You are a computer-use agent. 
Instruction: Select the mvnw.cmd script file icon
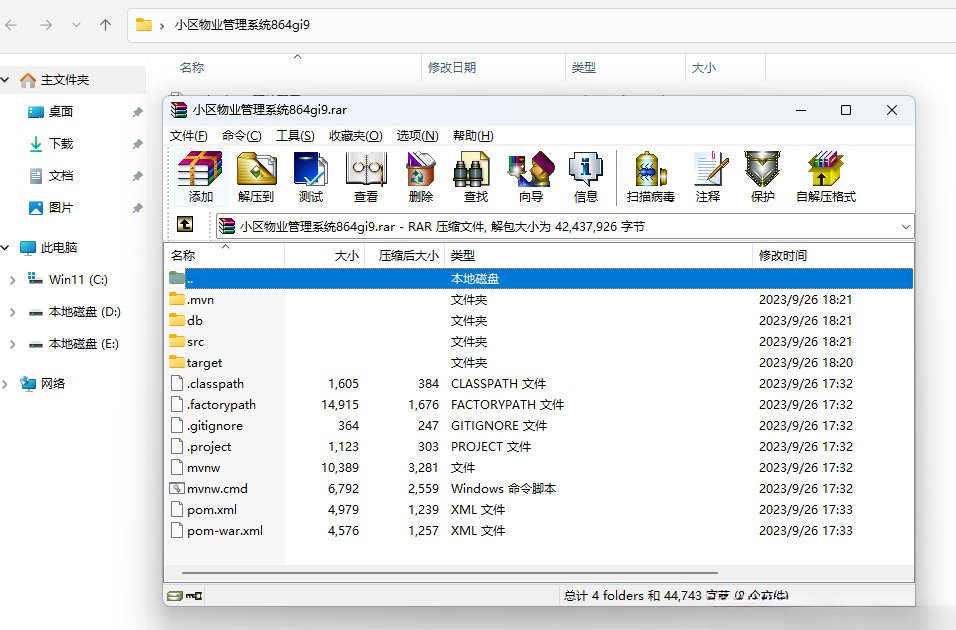[177, 488]
